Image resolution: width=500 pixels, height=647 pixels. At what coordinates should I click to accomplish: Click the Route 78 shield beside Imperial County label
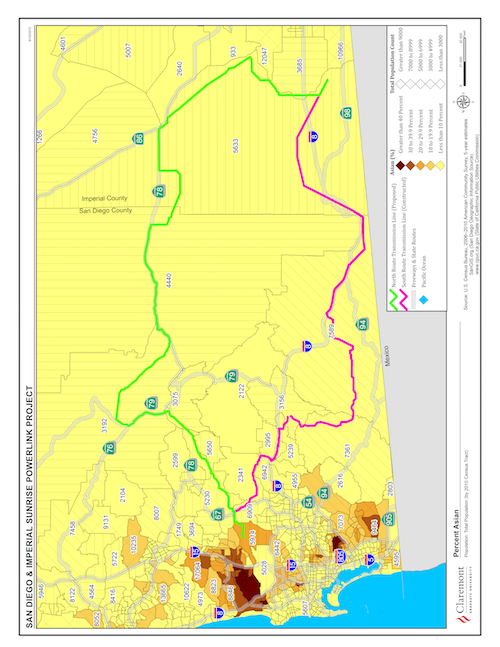[x=159, y=191]
